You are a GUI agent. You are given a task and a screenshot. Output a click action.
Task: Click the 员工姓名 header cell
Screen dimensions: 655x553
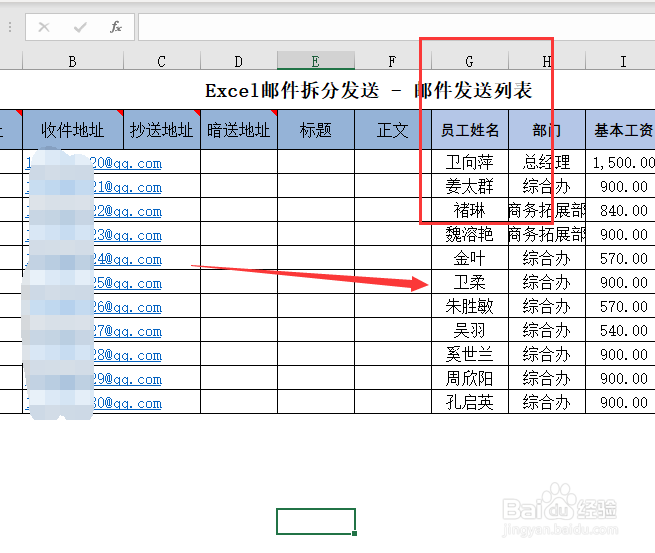point(470,130)
